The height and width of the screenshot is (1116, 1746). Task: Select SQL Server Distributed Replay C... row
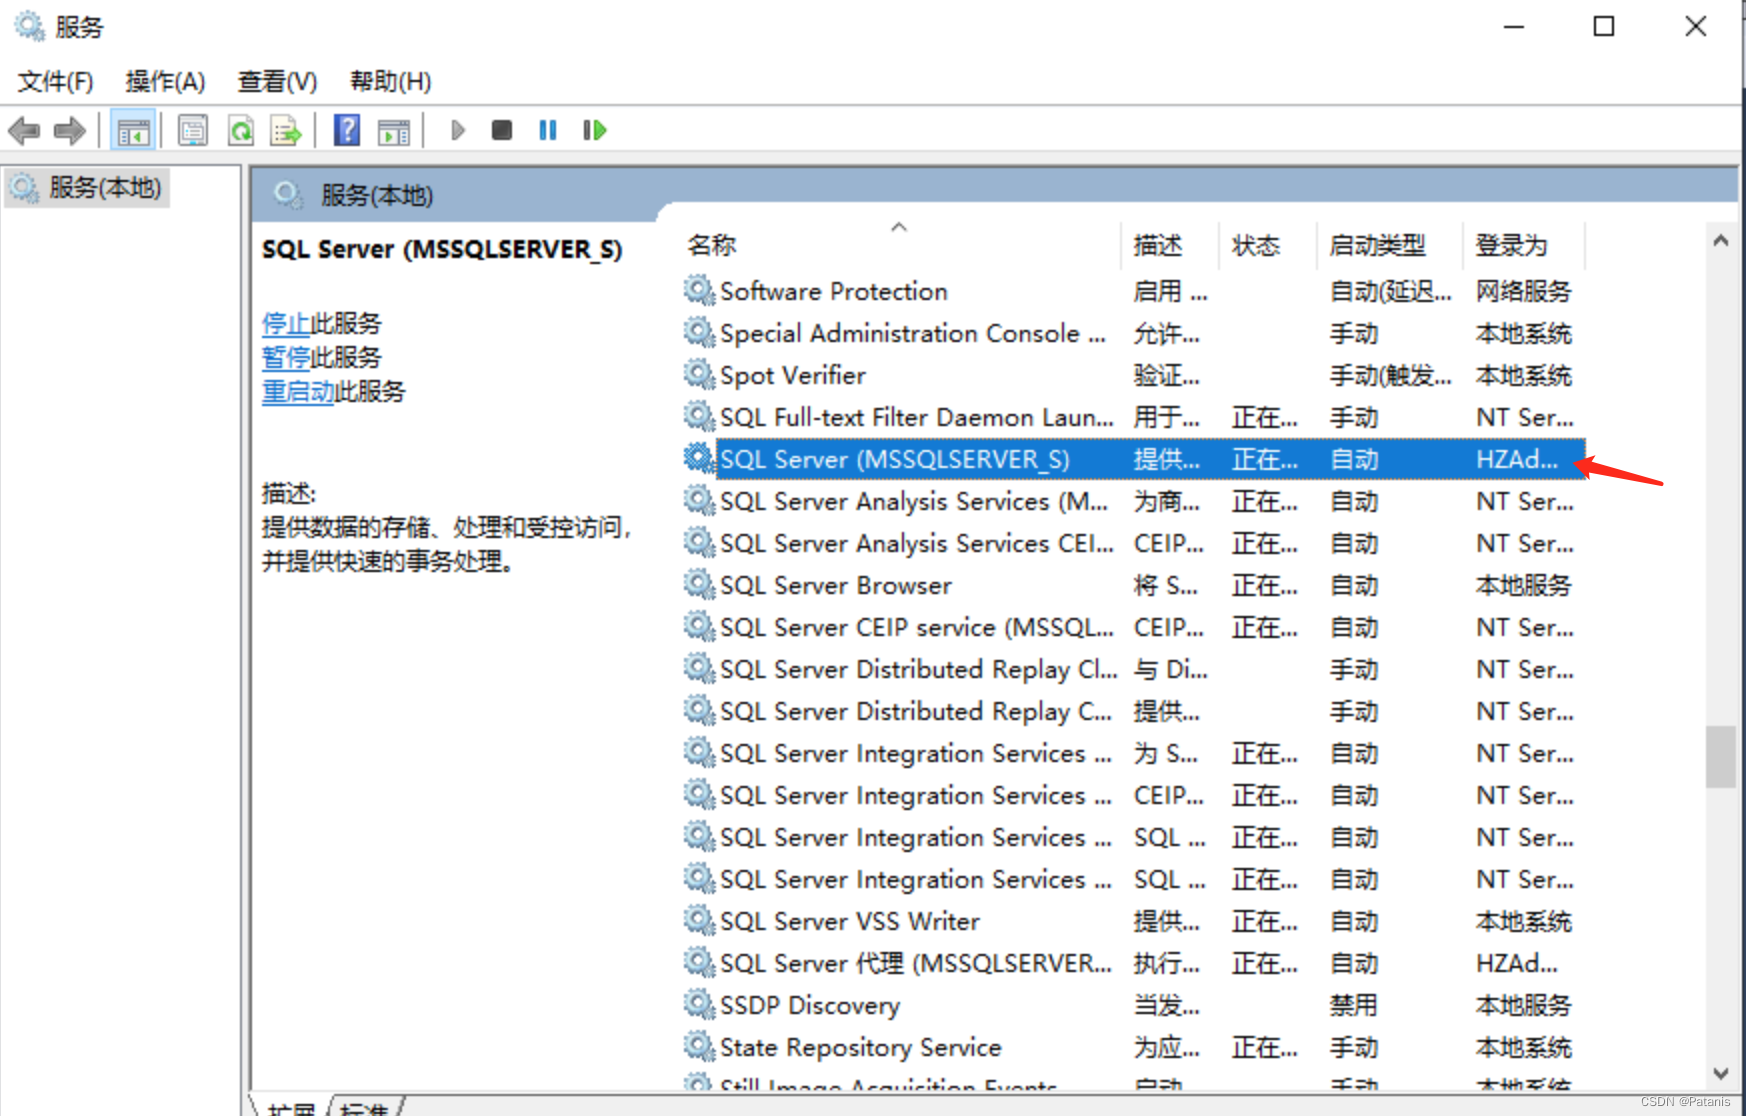click(1133, 711)
